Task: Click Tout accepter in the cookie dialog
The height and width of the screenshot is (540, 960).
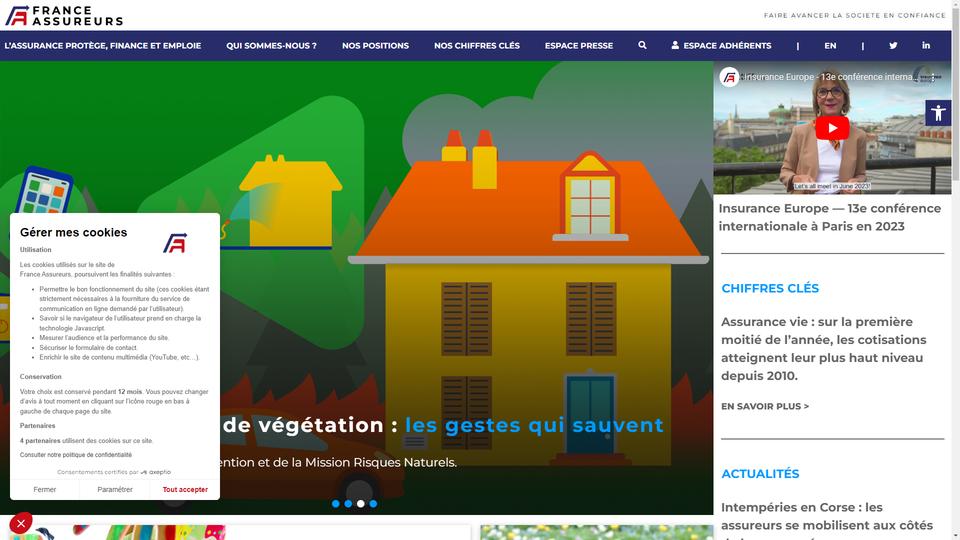Action: pos(185,489)
